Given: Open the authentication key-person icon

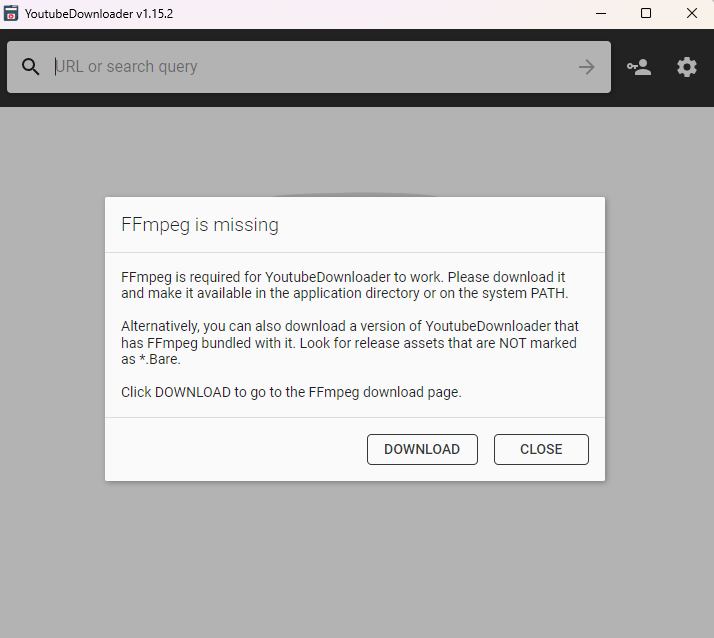Looking at the screenshot, I should coord(639,67).
